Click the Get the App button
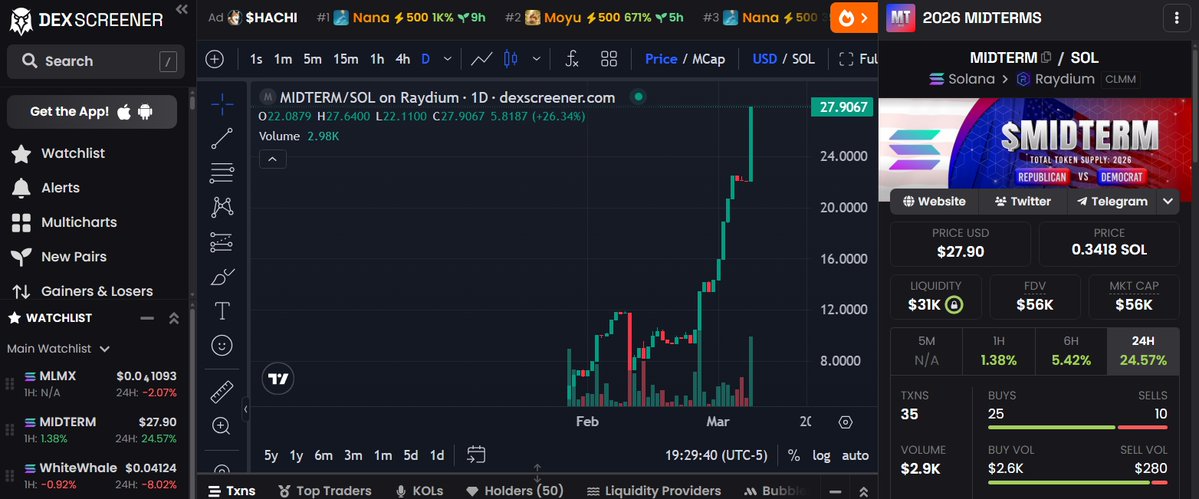The width and height of the screenshot is (1199, 499). click(92, 112)
